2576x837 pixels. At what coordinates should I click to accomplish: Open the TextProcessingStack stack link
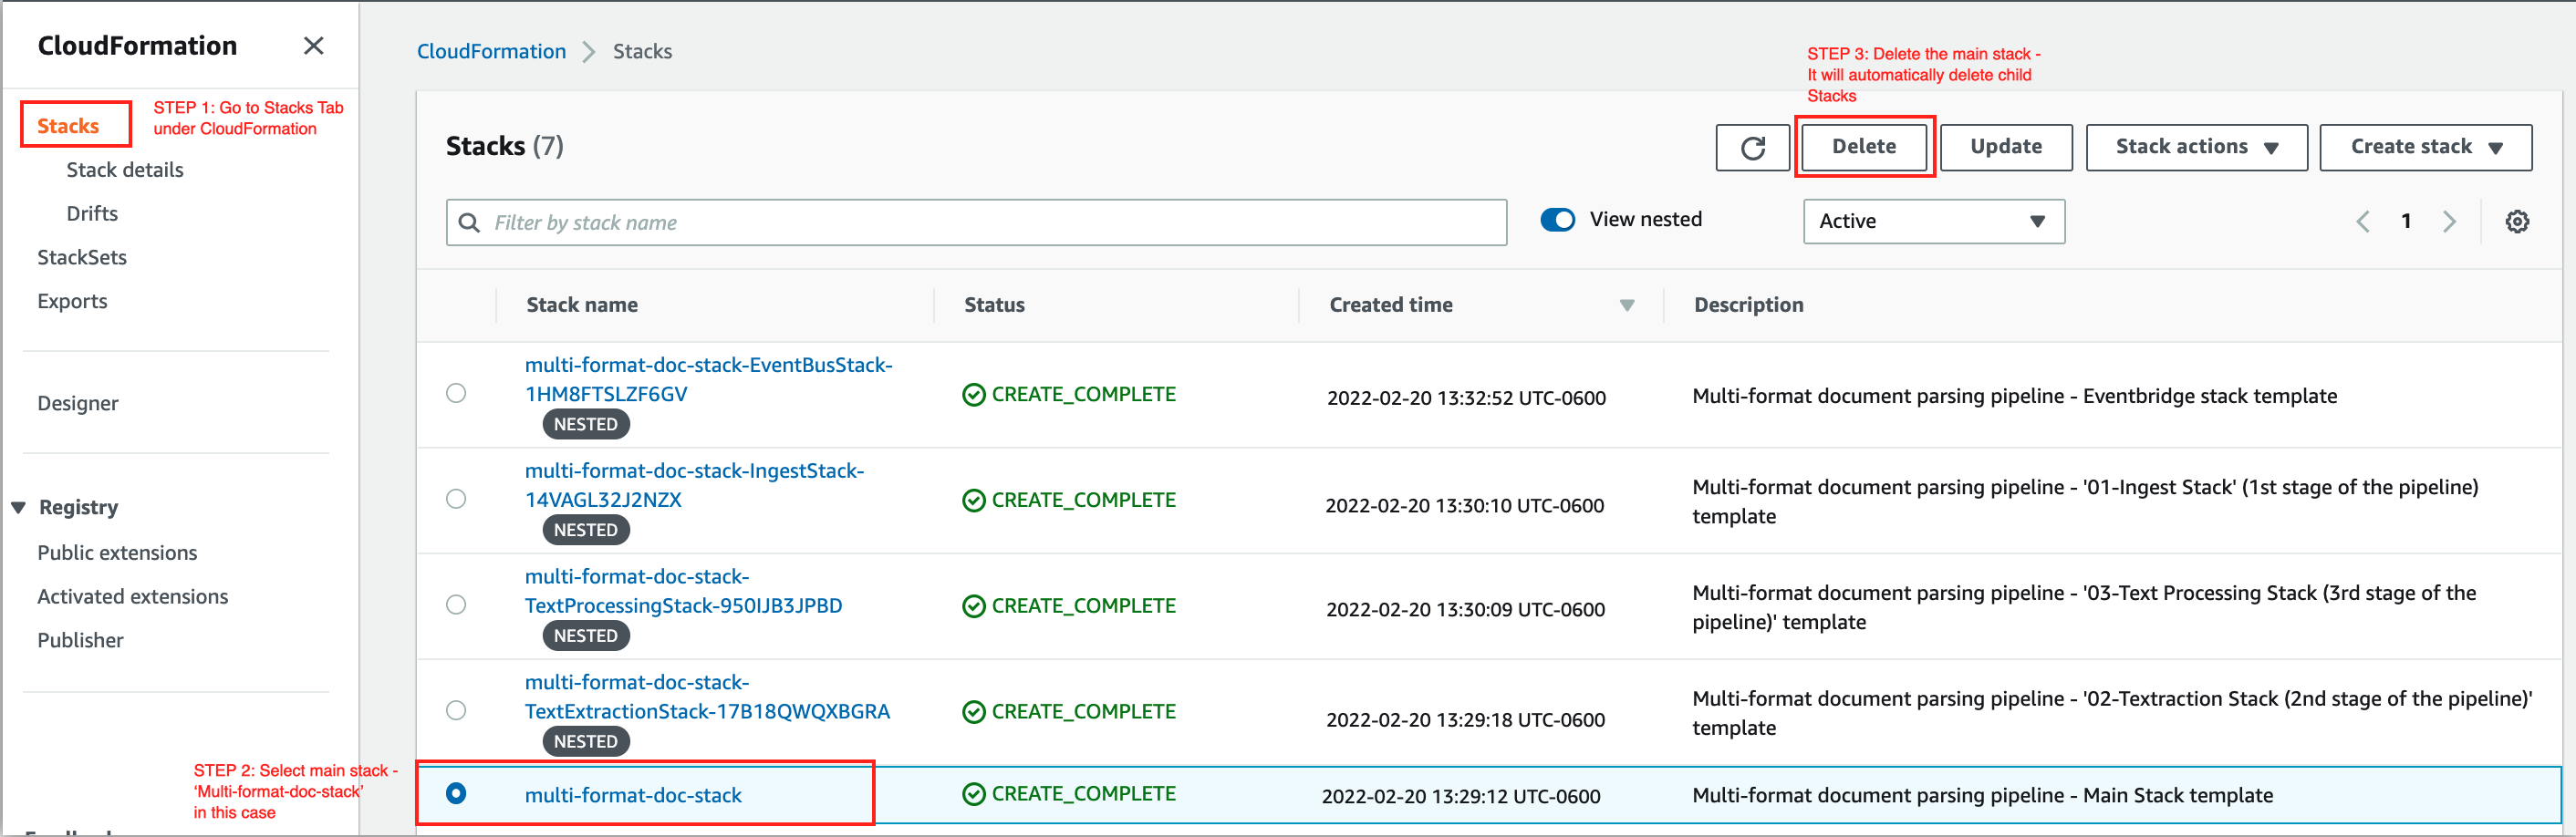click(683, 592)
